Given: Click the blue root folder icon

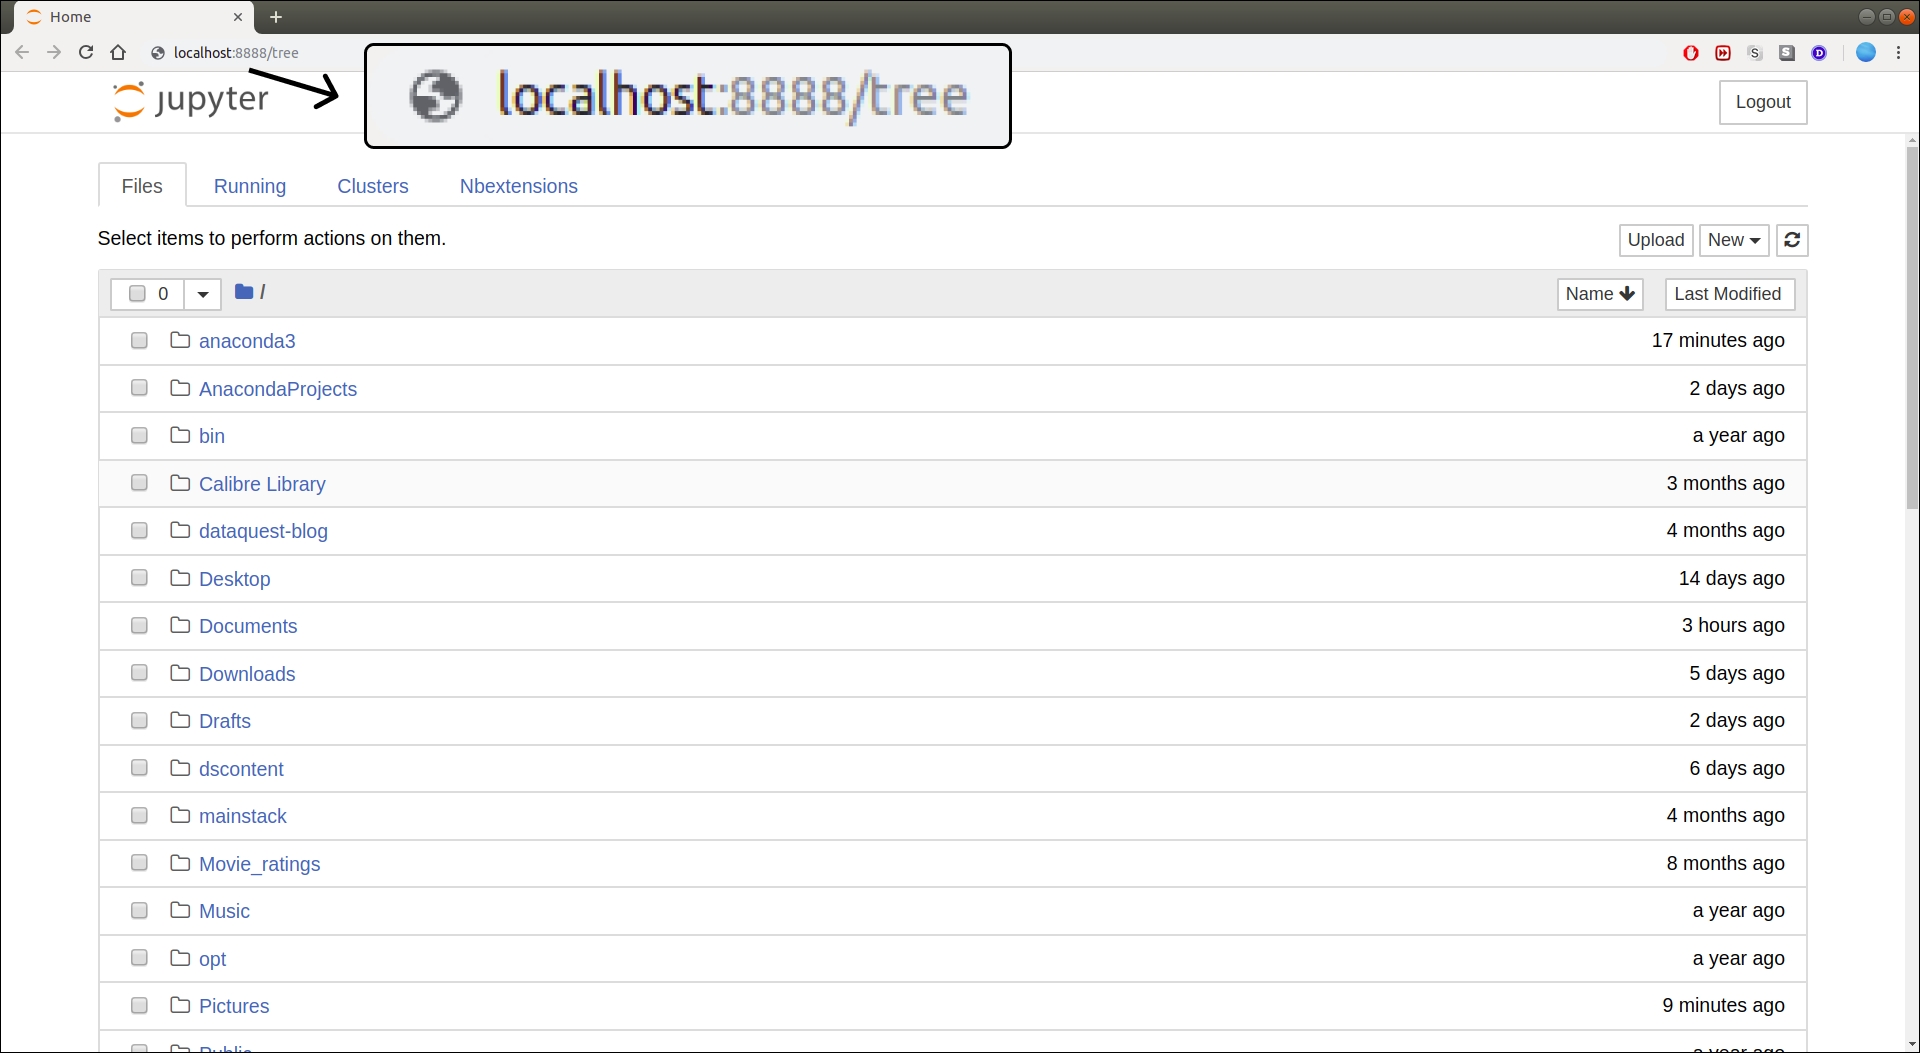Looking at the screenshot, I should (243, 292).
